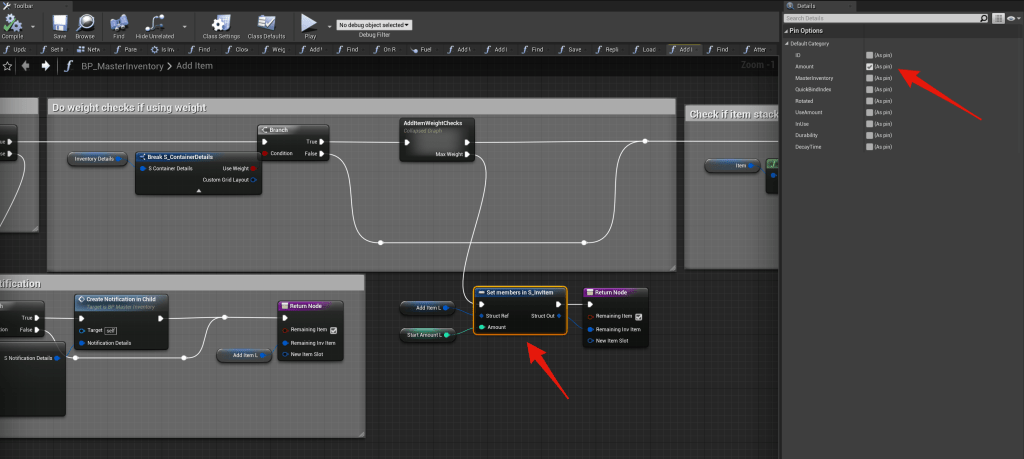Save the blueprint with the Save icon
Screen dimensions: 1024x459
tap(59, 22)
